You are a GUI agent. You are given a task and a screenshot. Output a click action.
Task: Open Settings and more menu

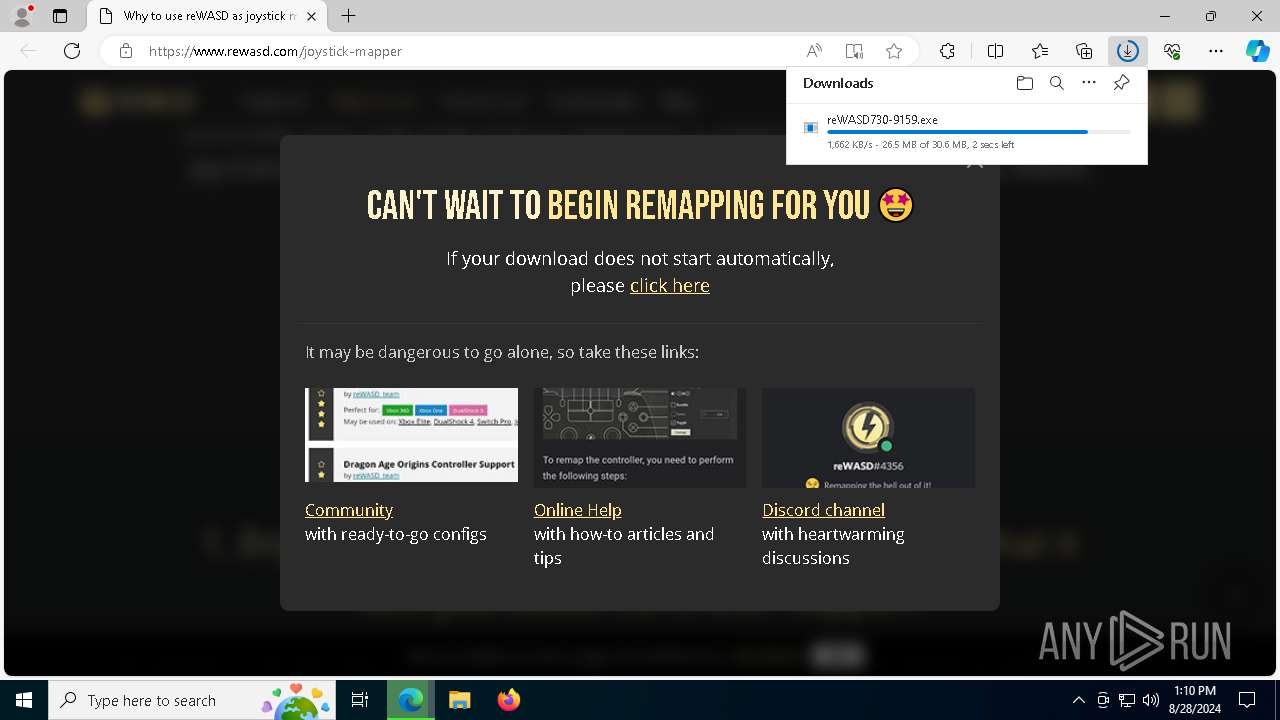1216,51
